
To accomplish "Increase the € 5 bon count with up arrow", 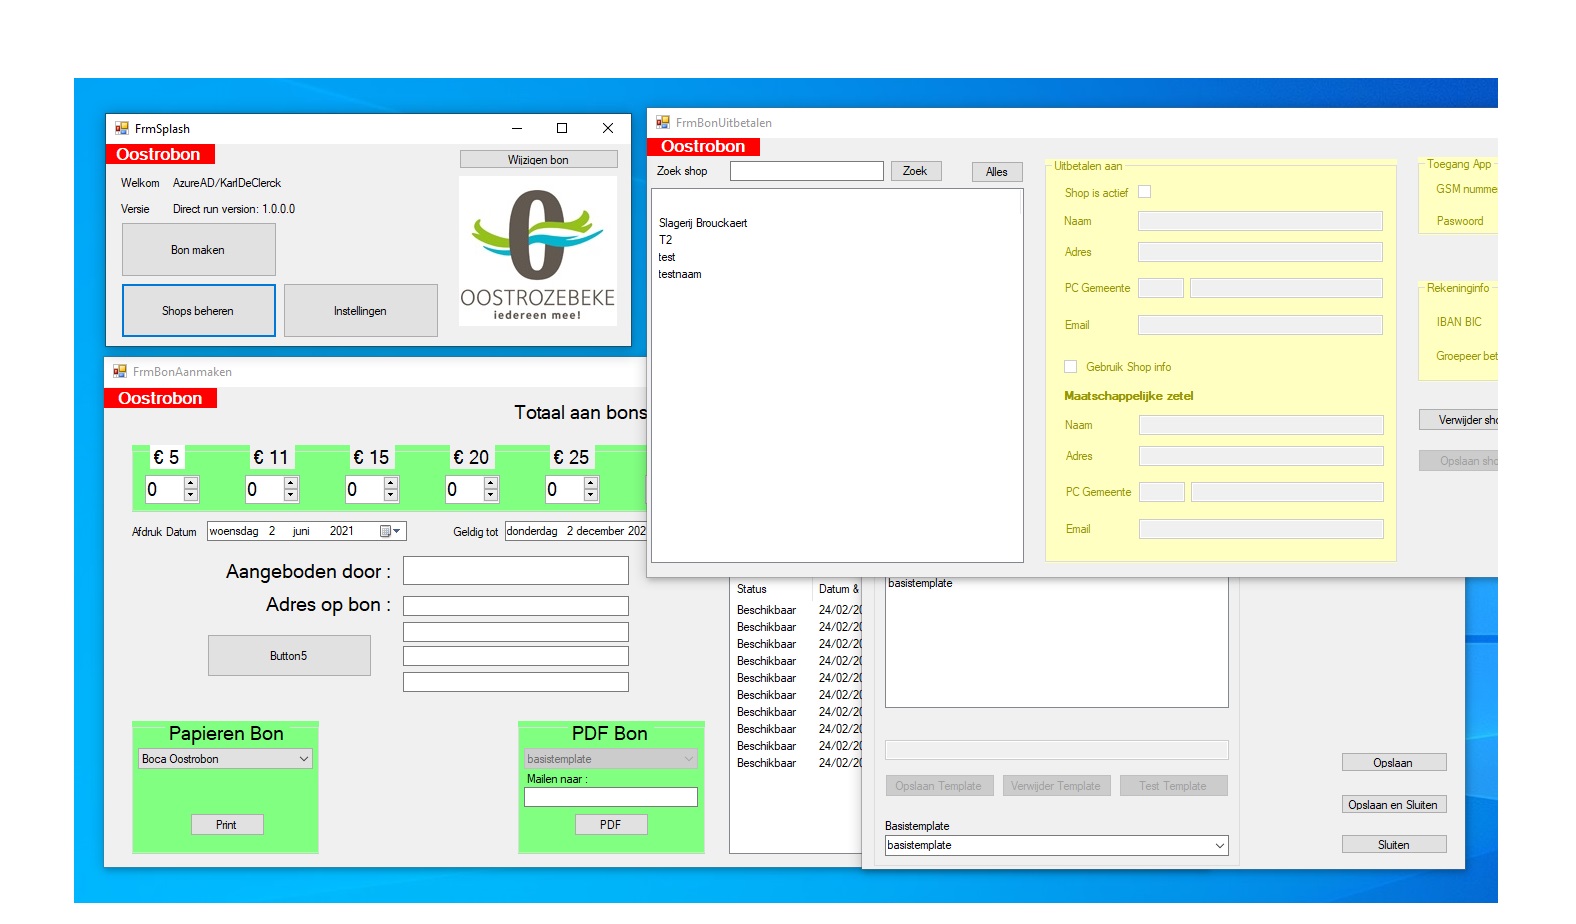I will pyautogui.click(x=191, y=483).
